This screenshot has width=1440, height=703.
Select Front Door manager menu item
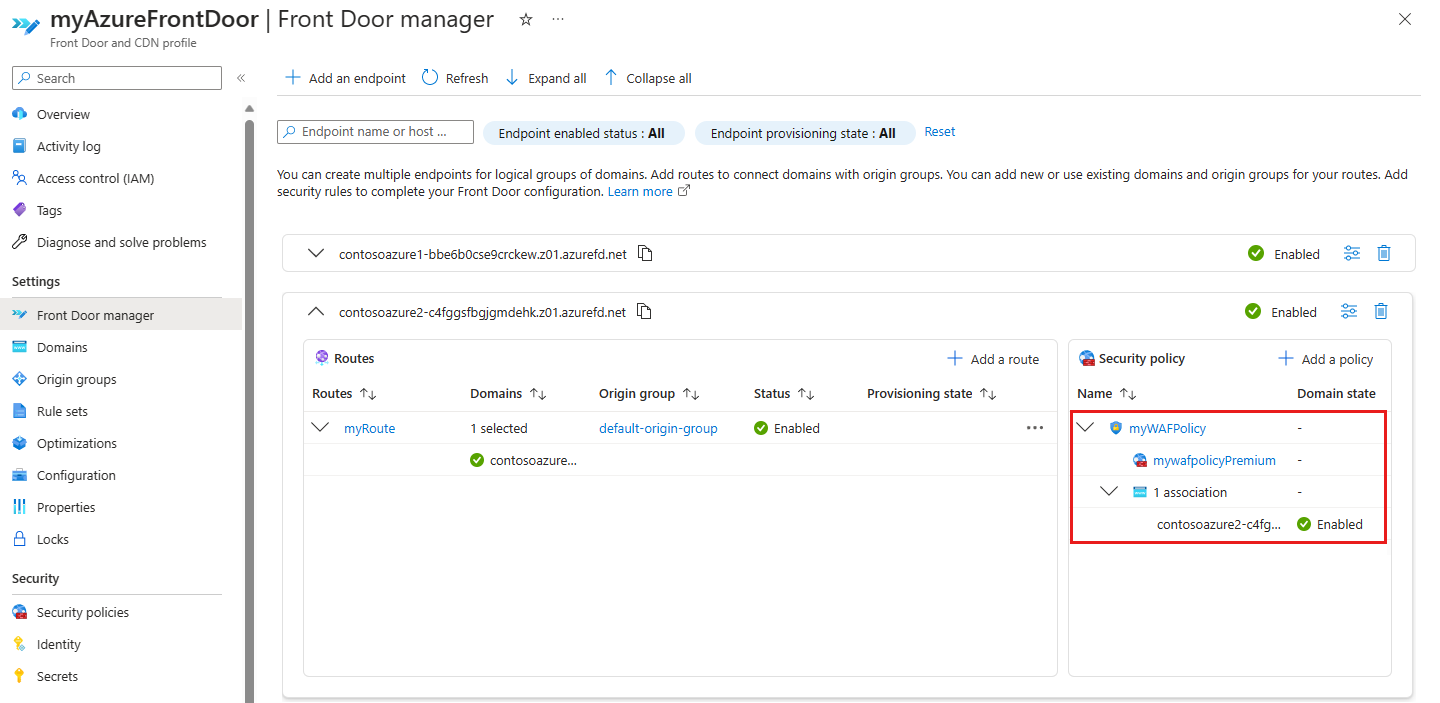point(122,315)
